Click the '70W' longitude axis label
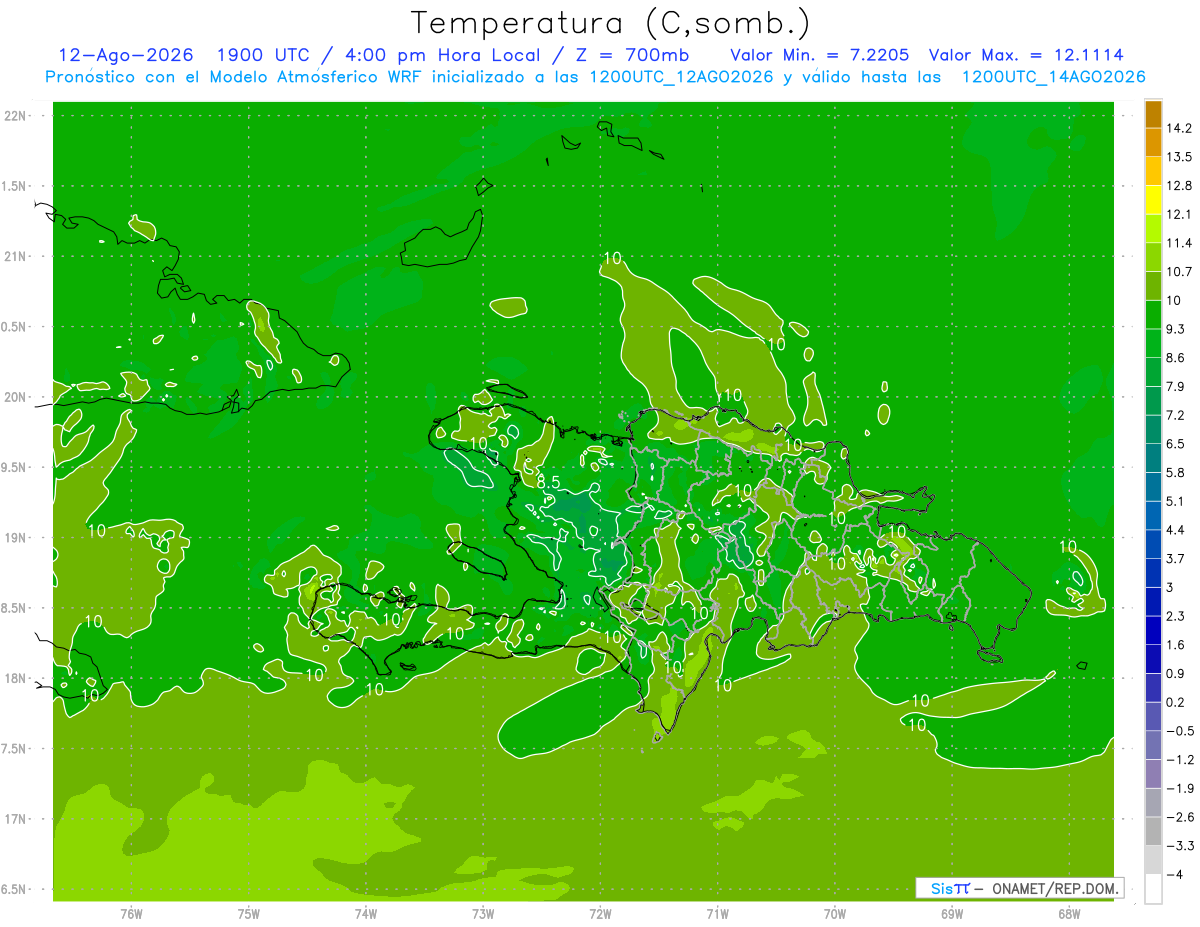The image size is (1200, 927). (x=835, y=914)
